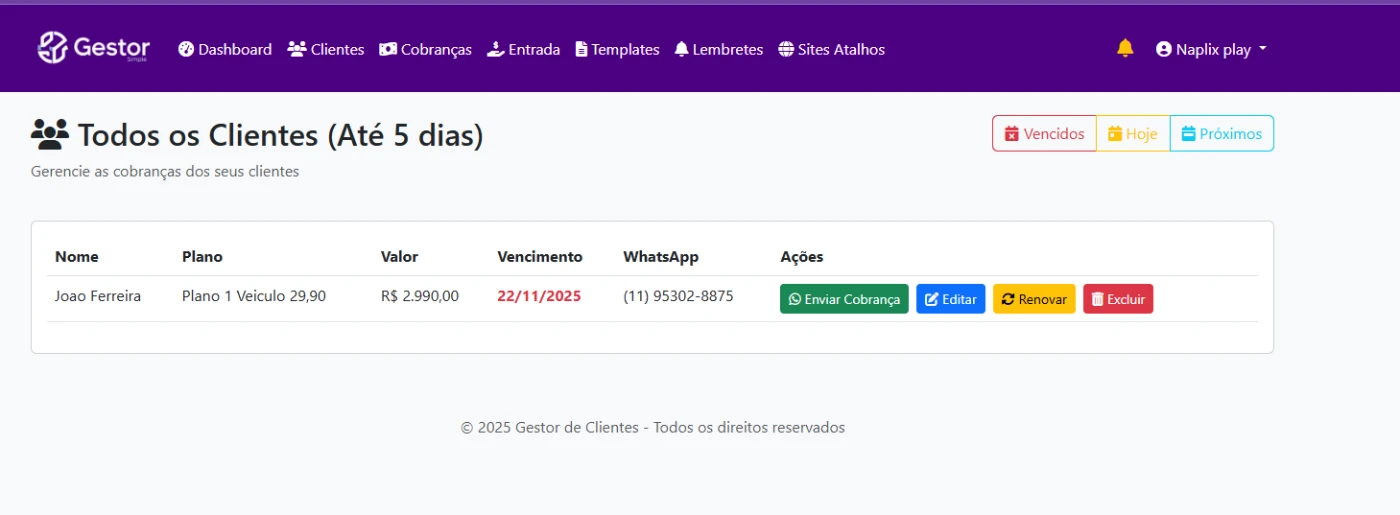Renew Joao Ferreira's plan

click(x=1034, y=299)
